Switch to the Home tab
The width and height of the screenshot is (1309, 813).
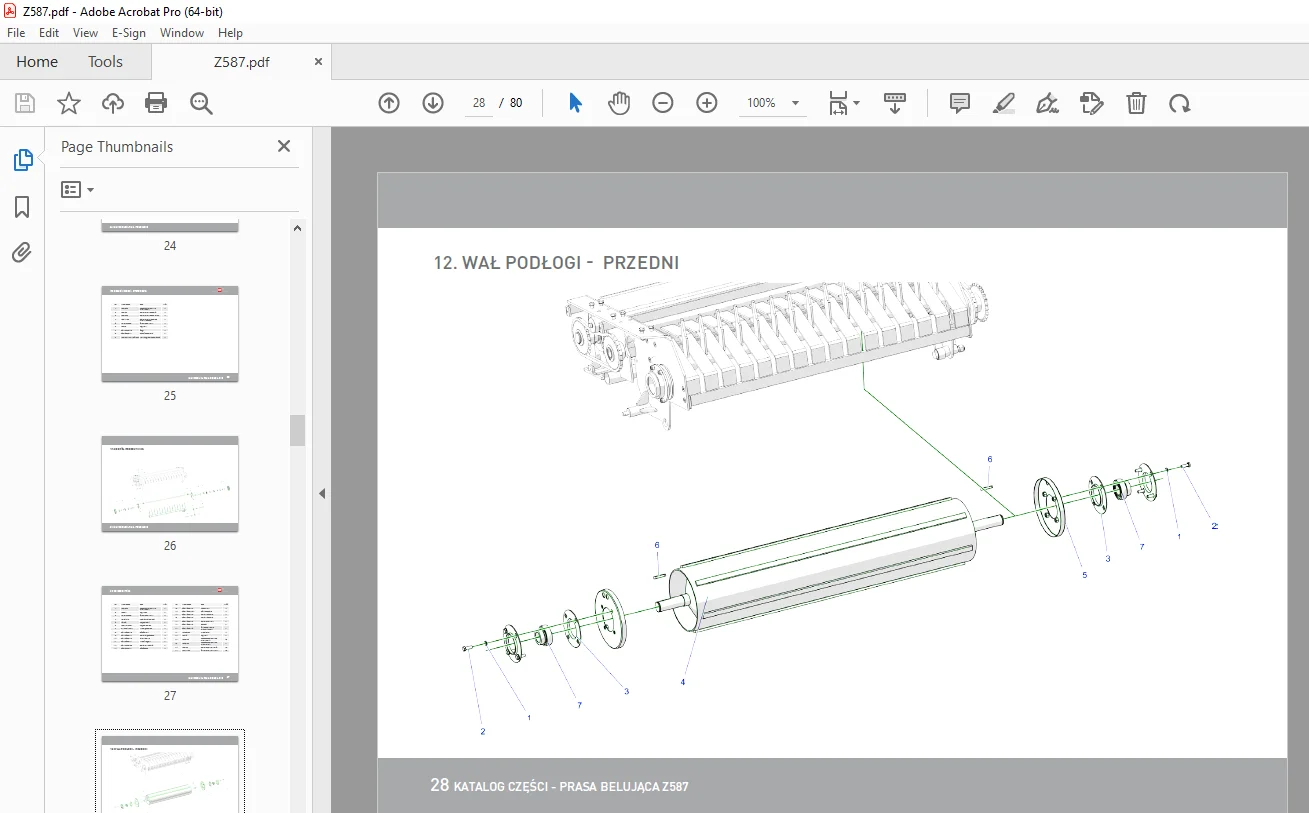(37, 62)
